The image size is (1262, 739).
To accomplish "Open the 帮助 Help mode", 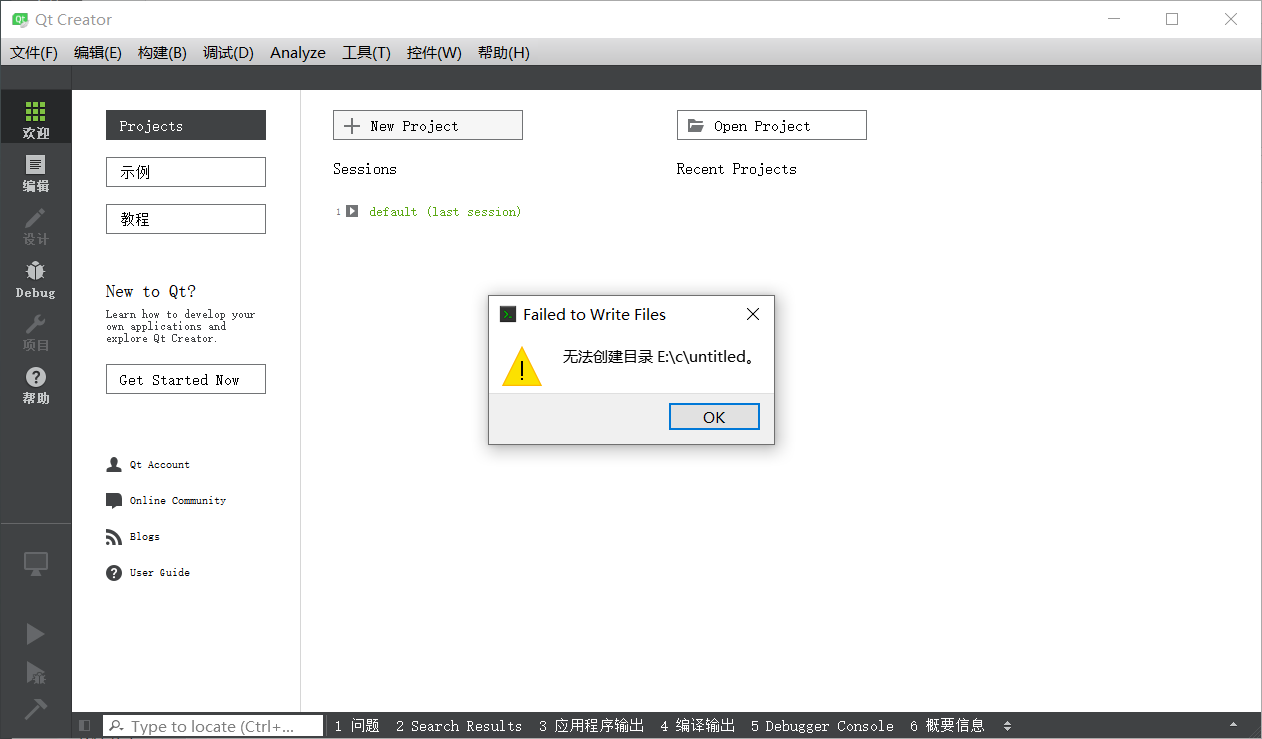I will tap(36, 384).
